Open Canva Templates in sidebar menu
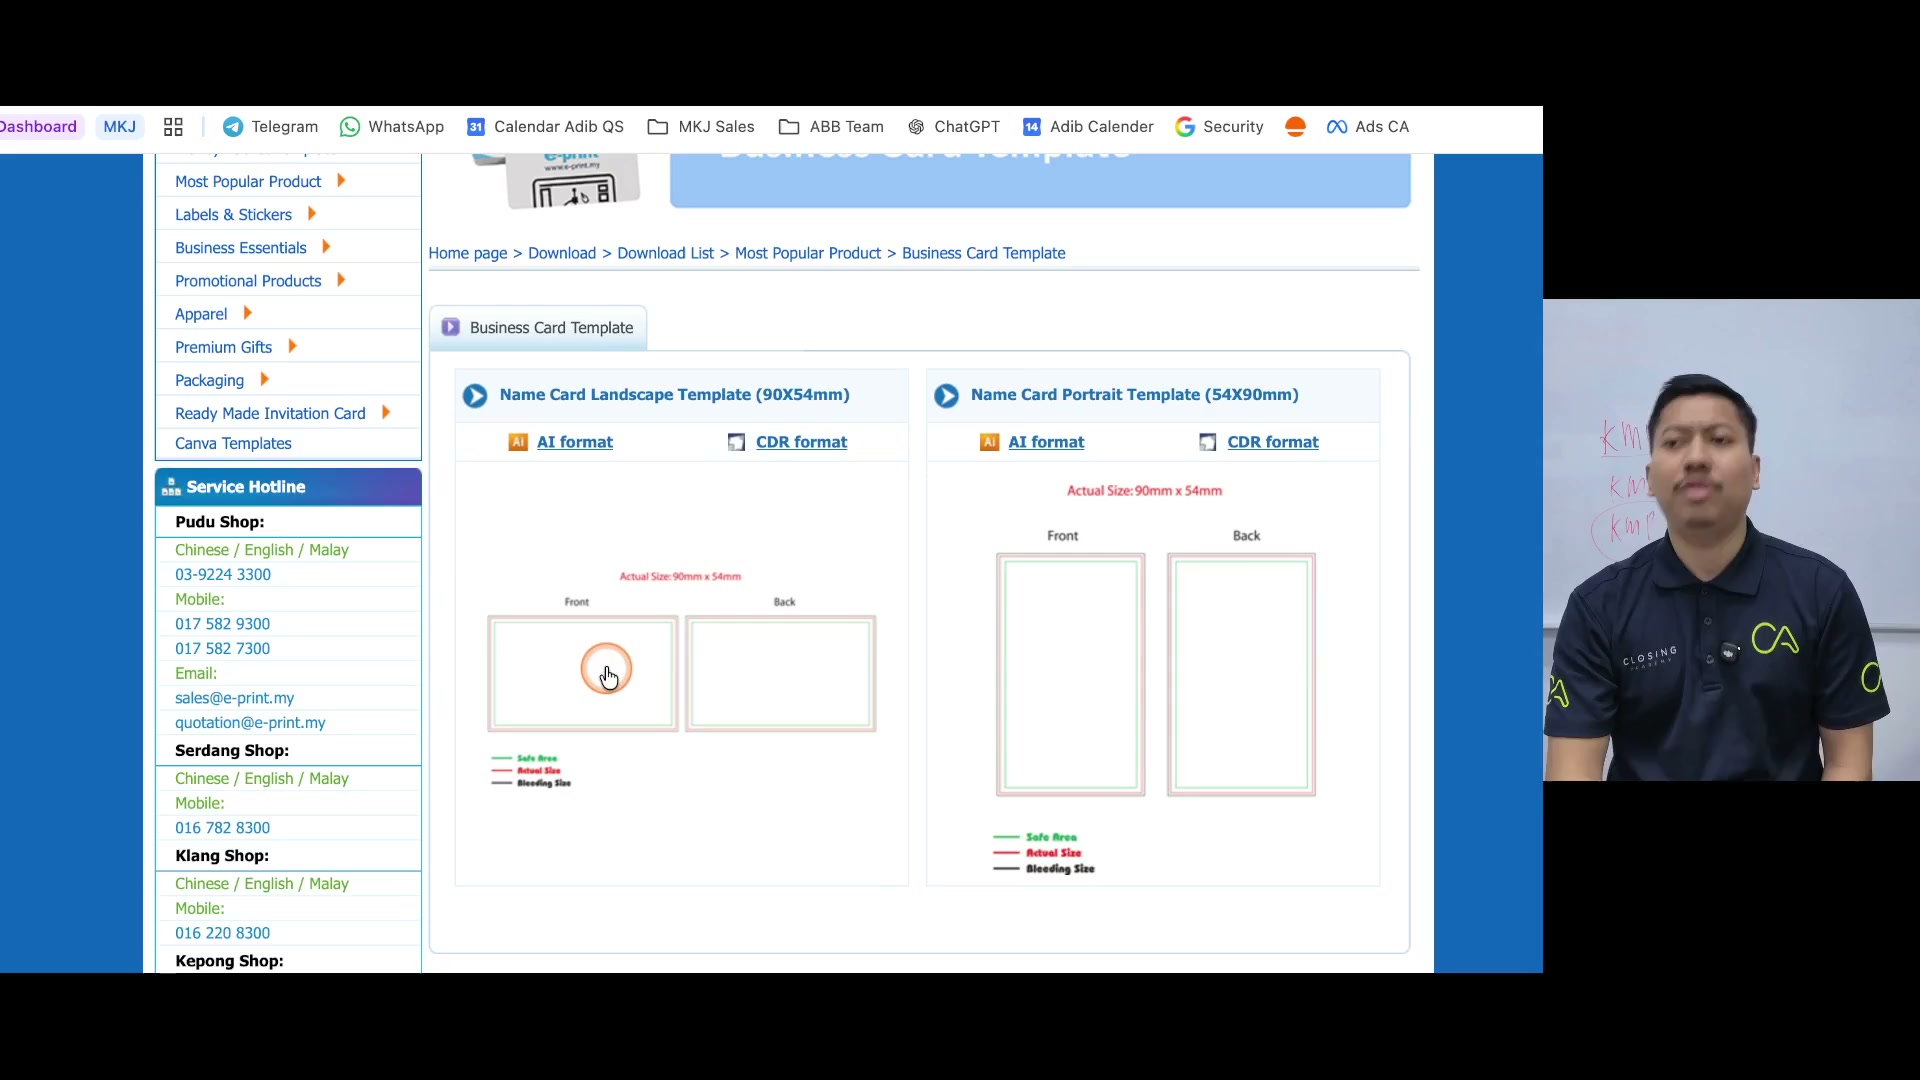The width and height of the screenshot is (1920, 1080). [233, 443]
